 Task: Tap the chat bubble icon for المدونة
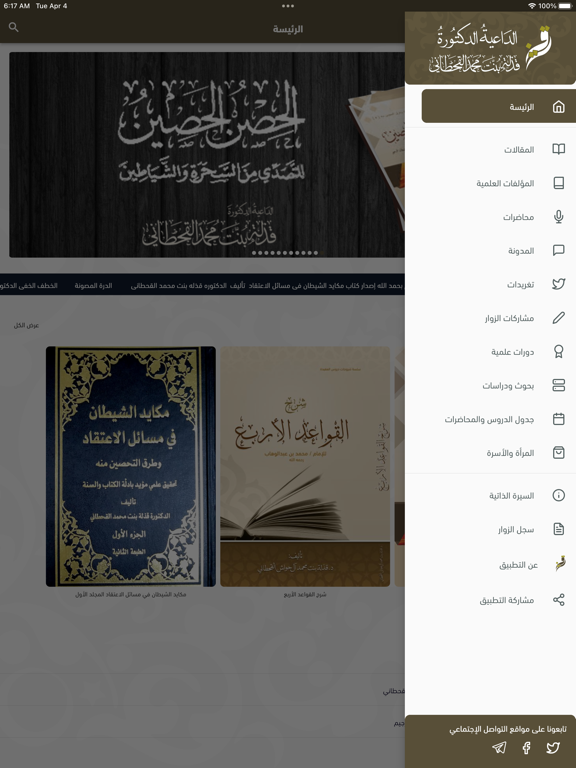(558, 251)
